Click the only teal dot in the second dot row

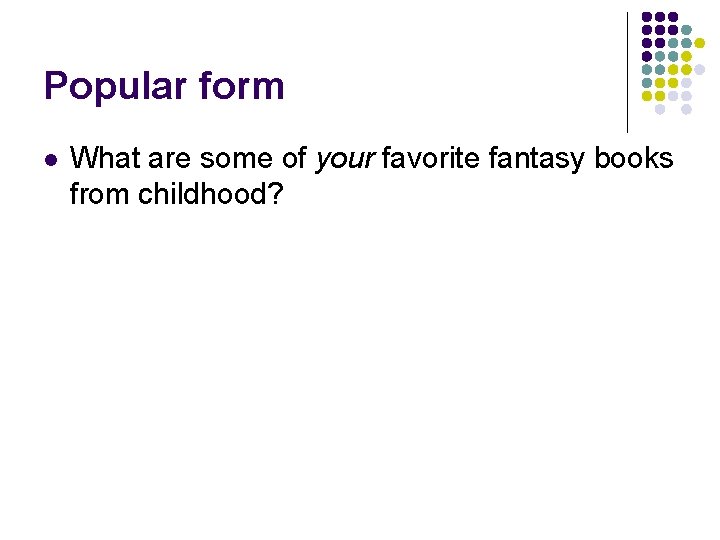(x=686, y=30)
